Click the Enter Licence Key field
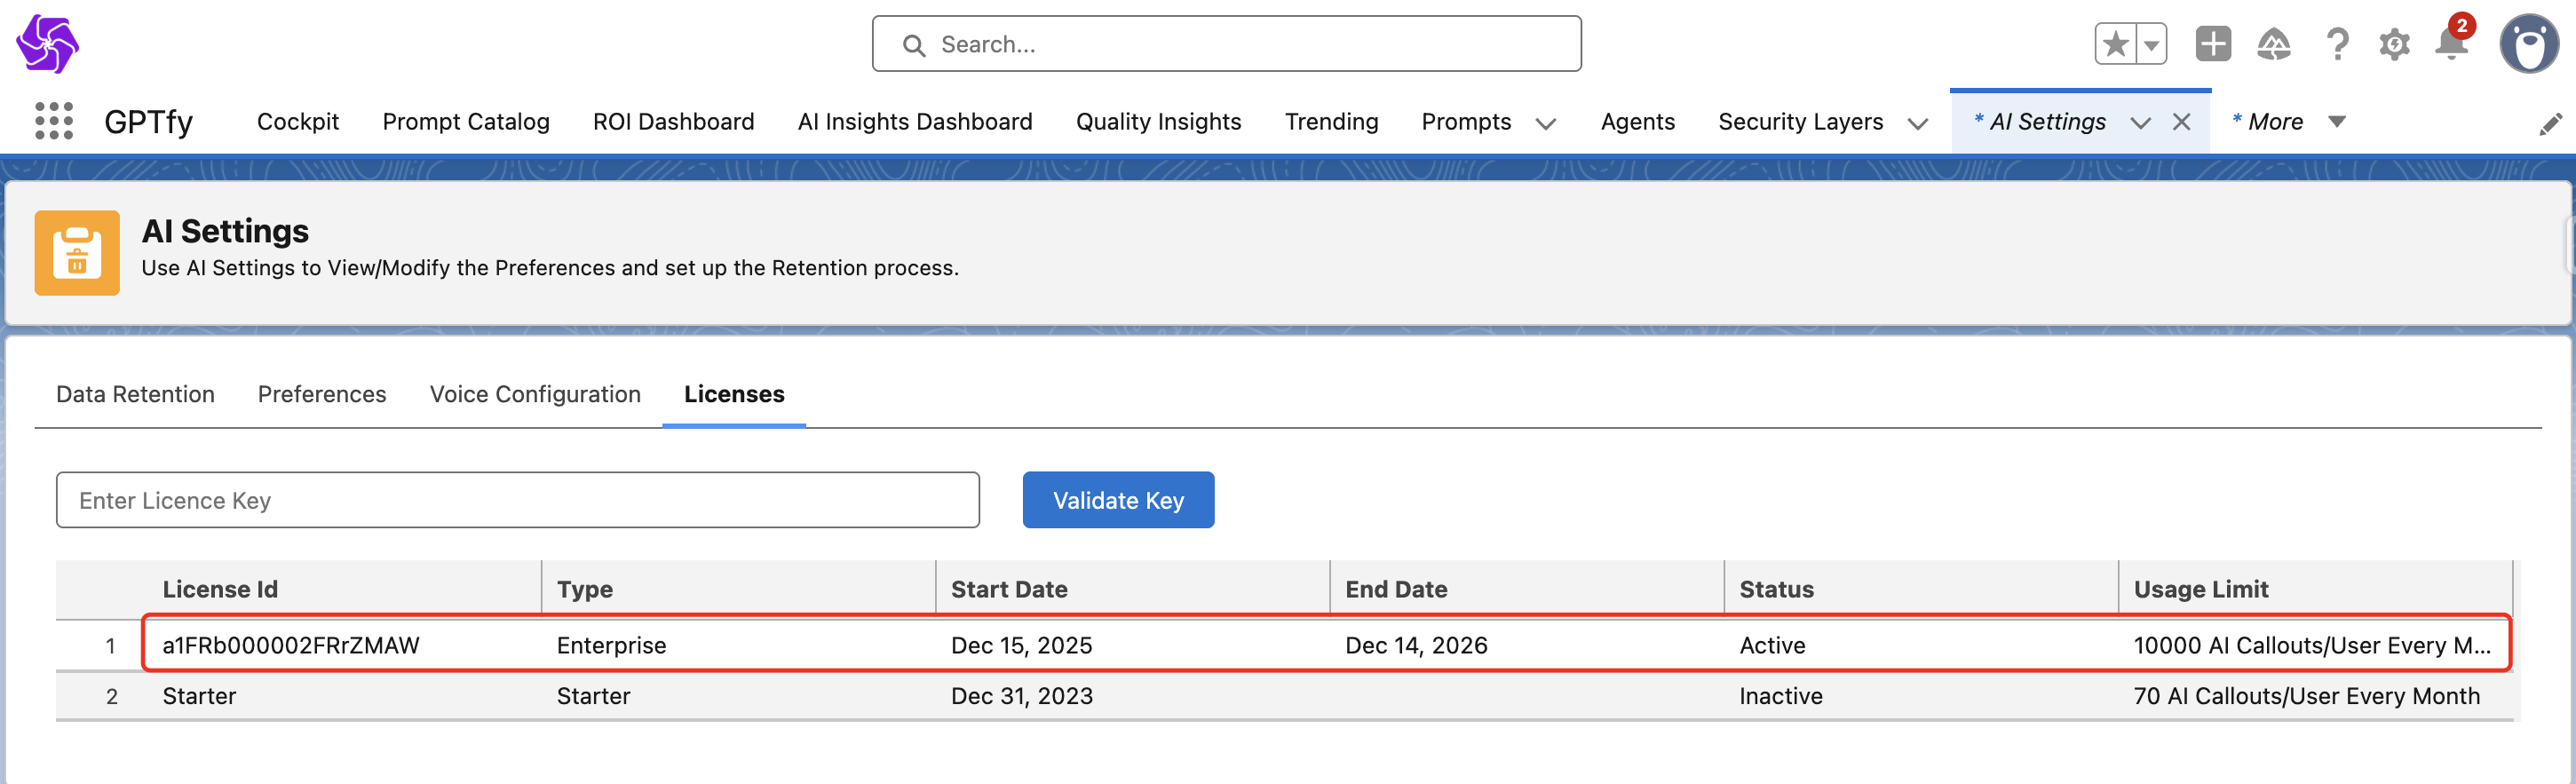 point(517,500)
